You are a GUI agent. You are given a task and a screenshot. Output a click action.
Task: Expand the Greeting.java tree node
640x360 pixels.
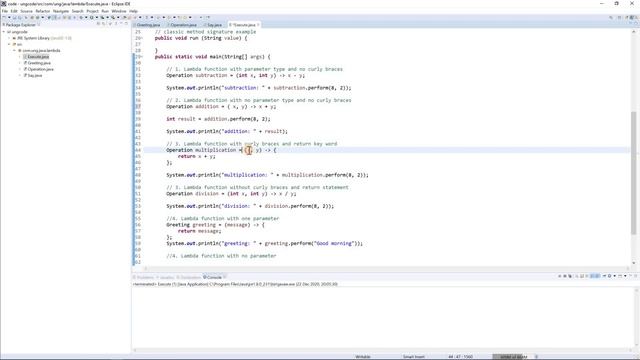[x=20, y=63]
